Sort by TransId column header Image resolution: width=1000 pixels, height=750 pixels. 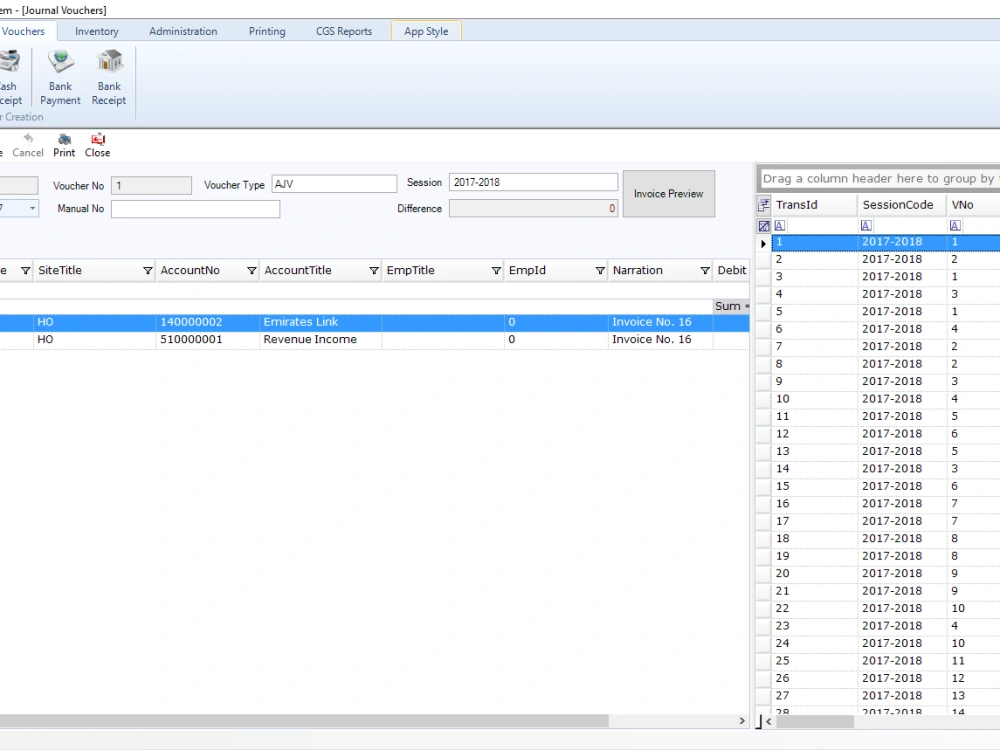coord(814,205)
